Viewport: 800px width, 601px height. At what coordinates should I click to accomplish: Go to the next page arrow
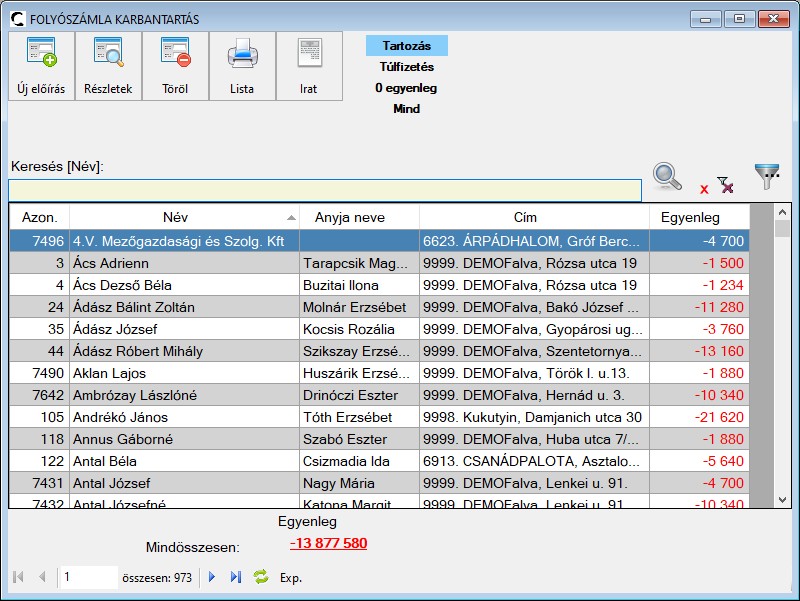pos(212,577)
